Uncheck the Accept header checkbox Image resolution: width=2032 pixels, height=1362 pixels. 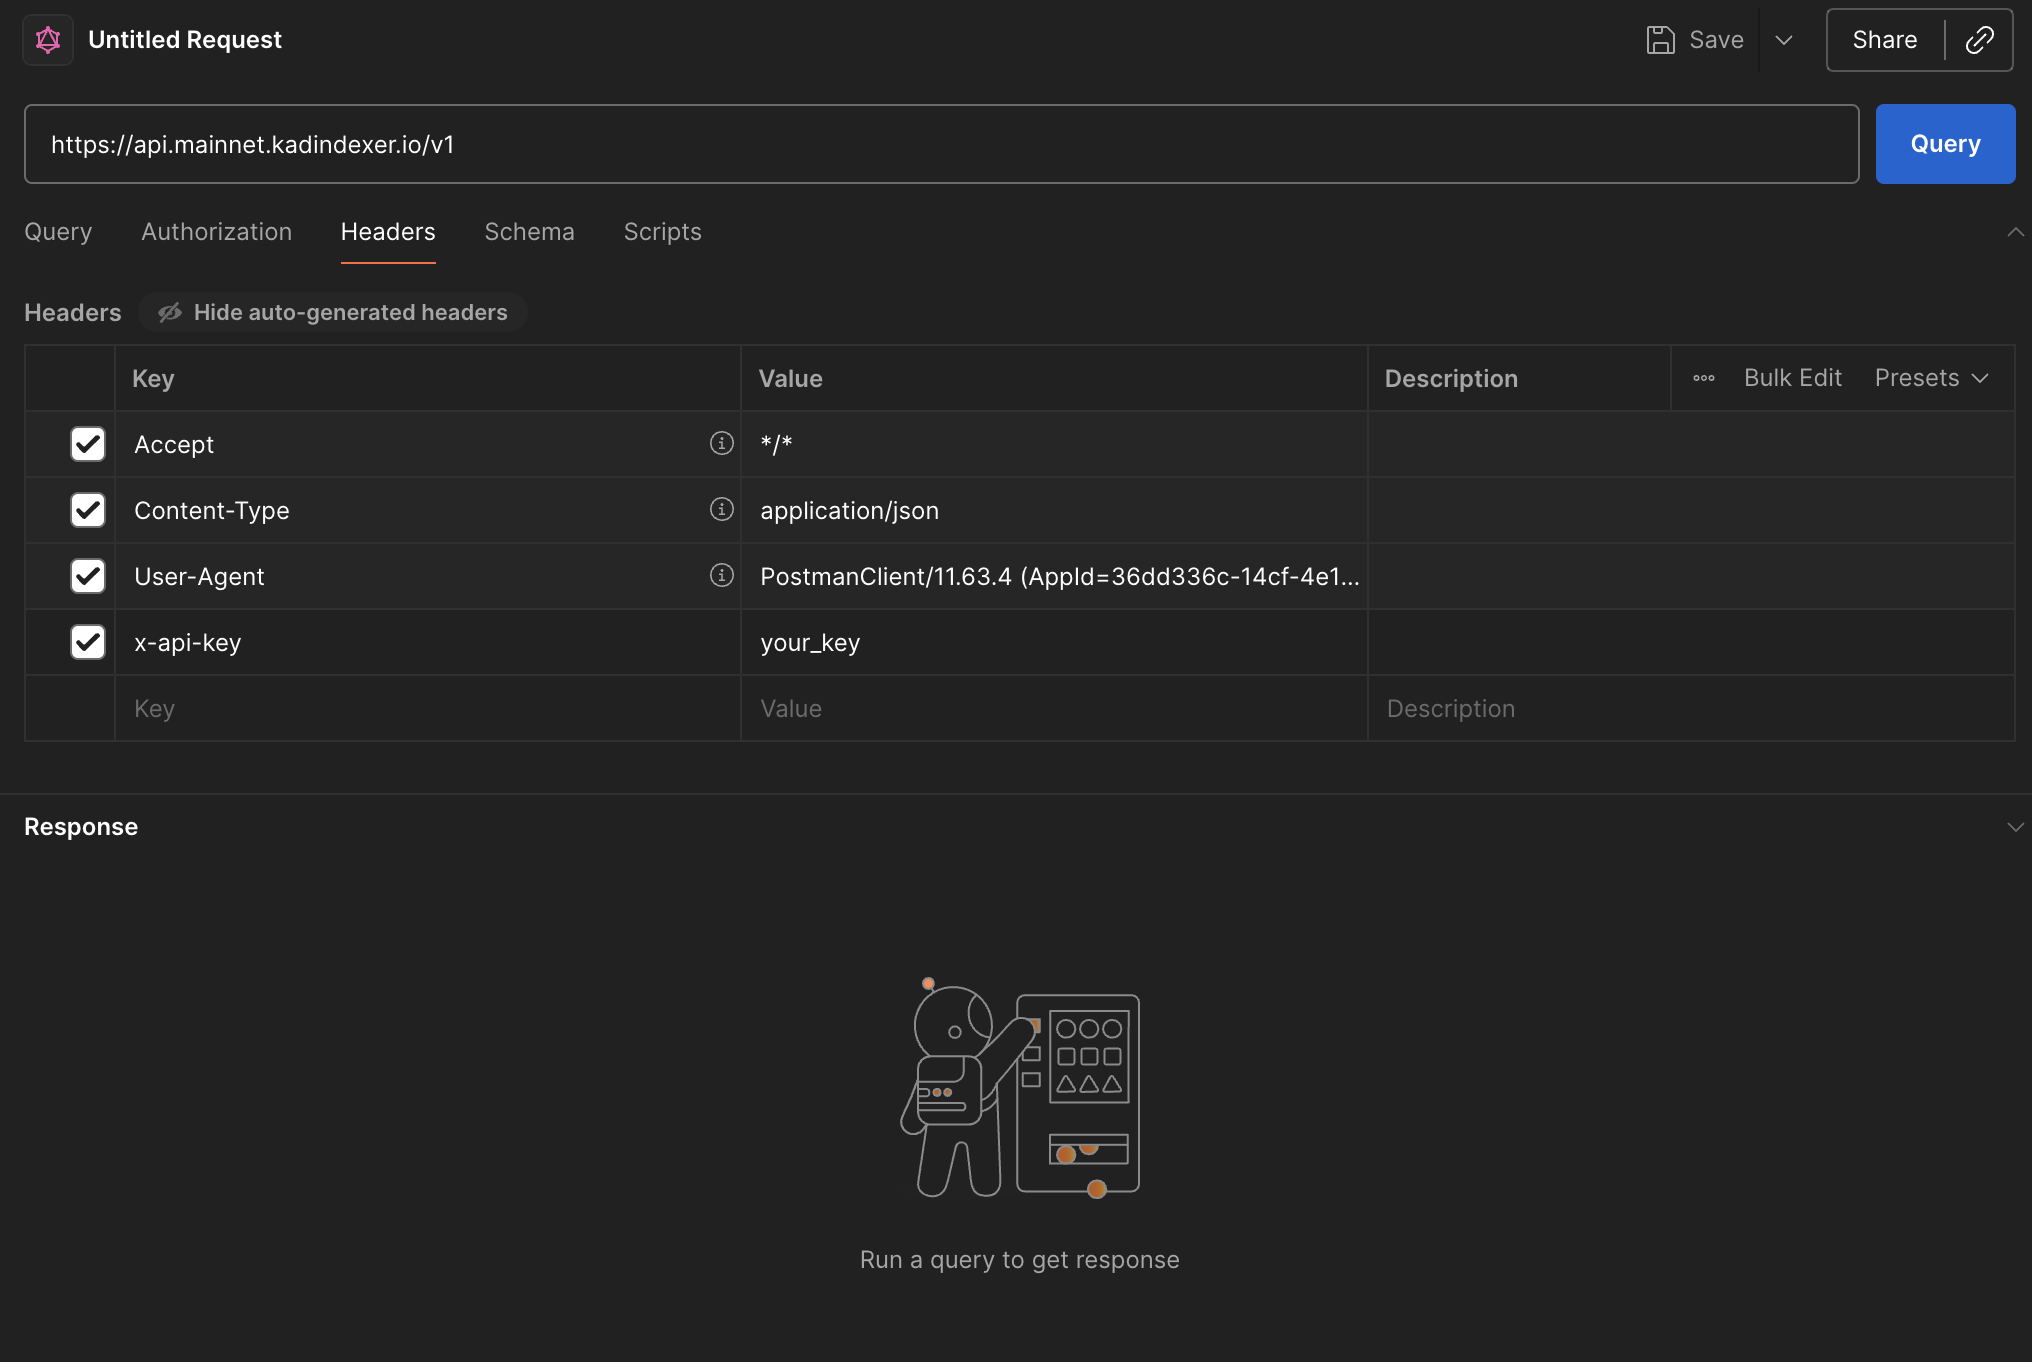(88, 444)
